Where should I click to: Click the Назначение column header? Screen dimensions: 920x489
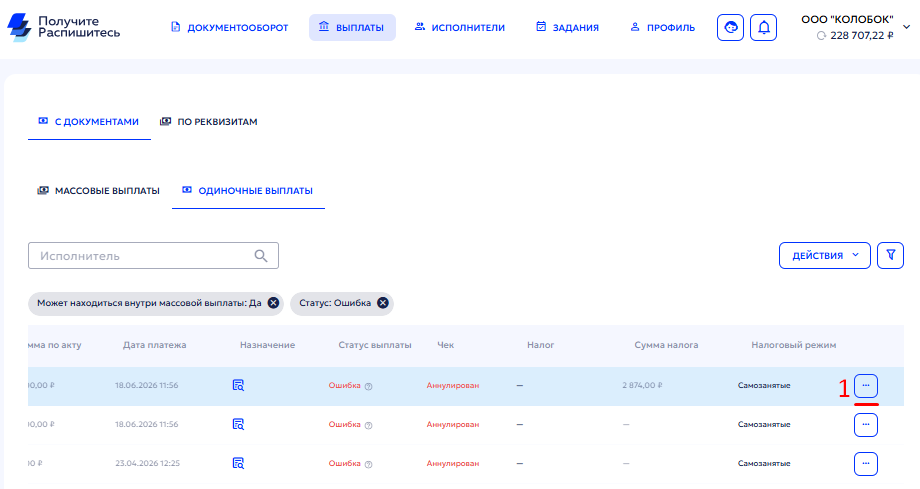[x=268, y=345]
